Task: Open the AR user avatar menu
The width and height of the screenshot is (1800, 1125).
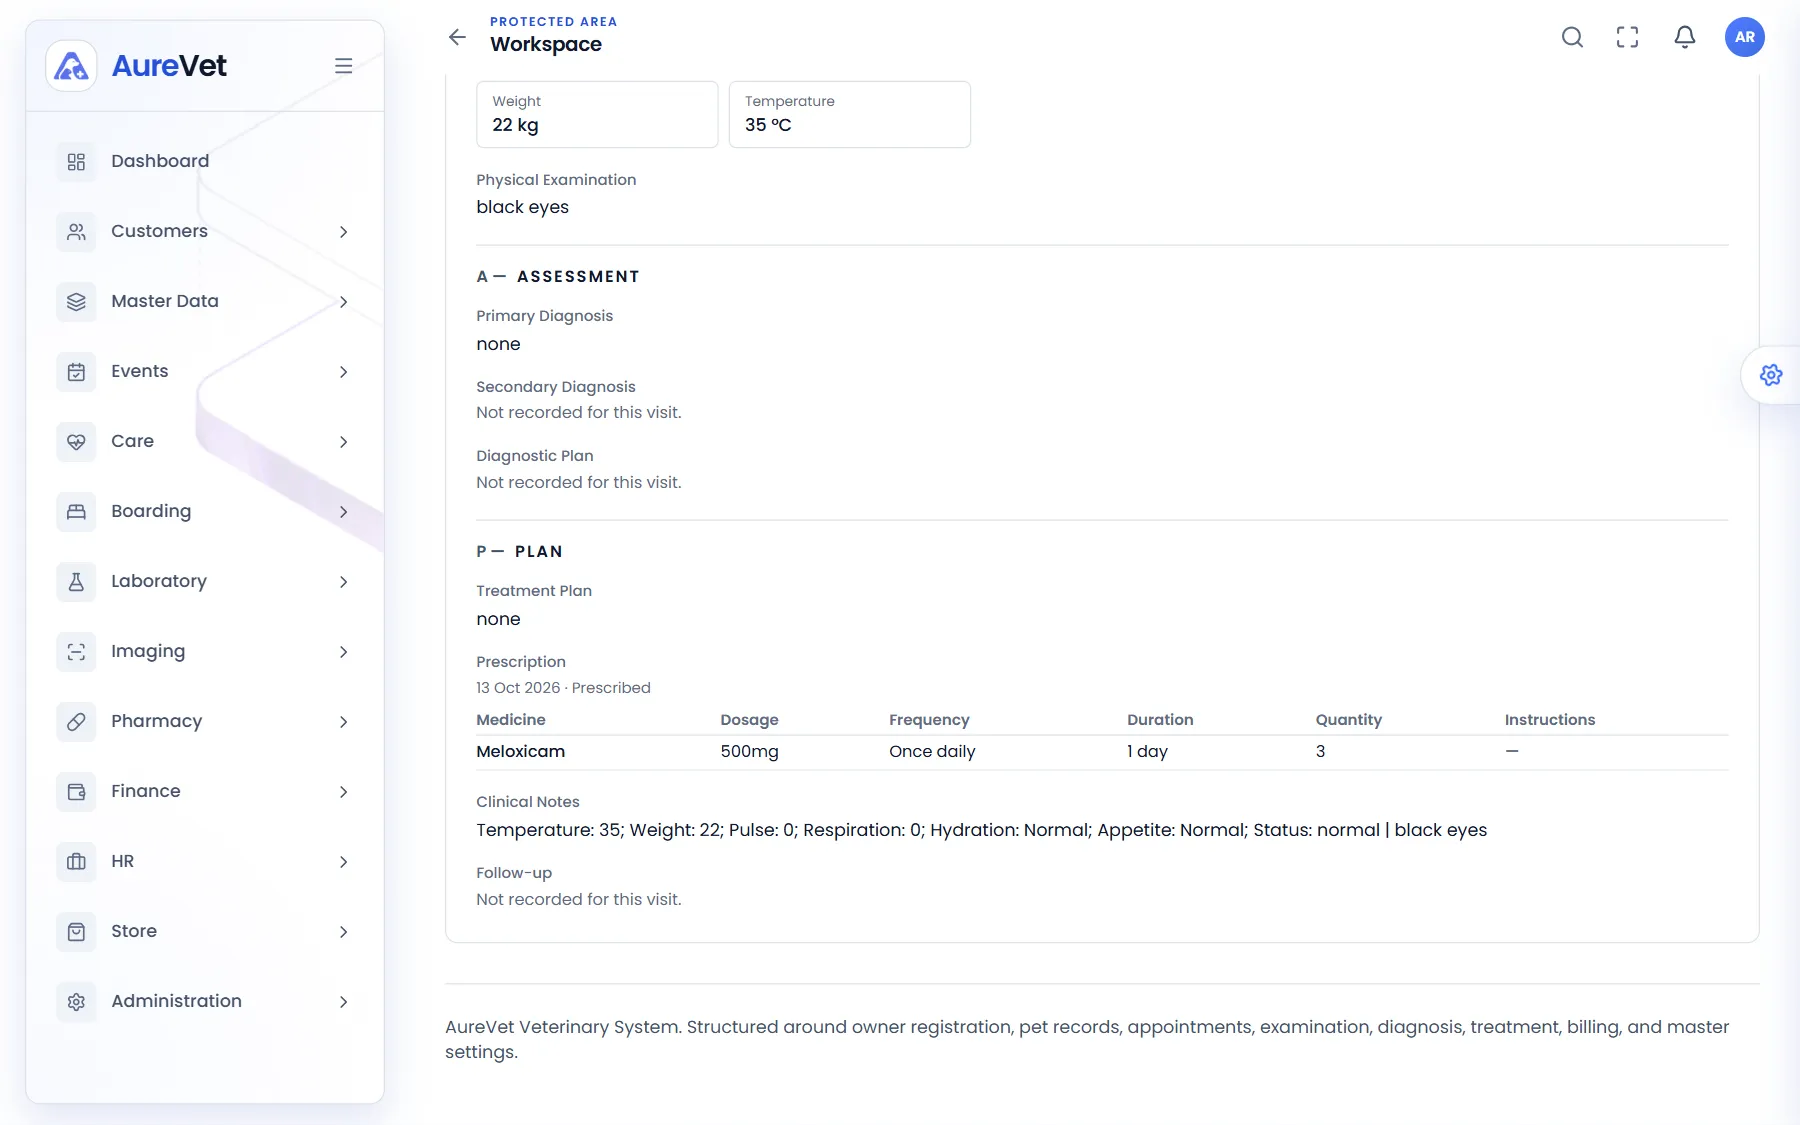Action: coord(1745,37)
